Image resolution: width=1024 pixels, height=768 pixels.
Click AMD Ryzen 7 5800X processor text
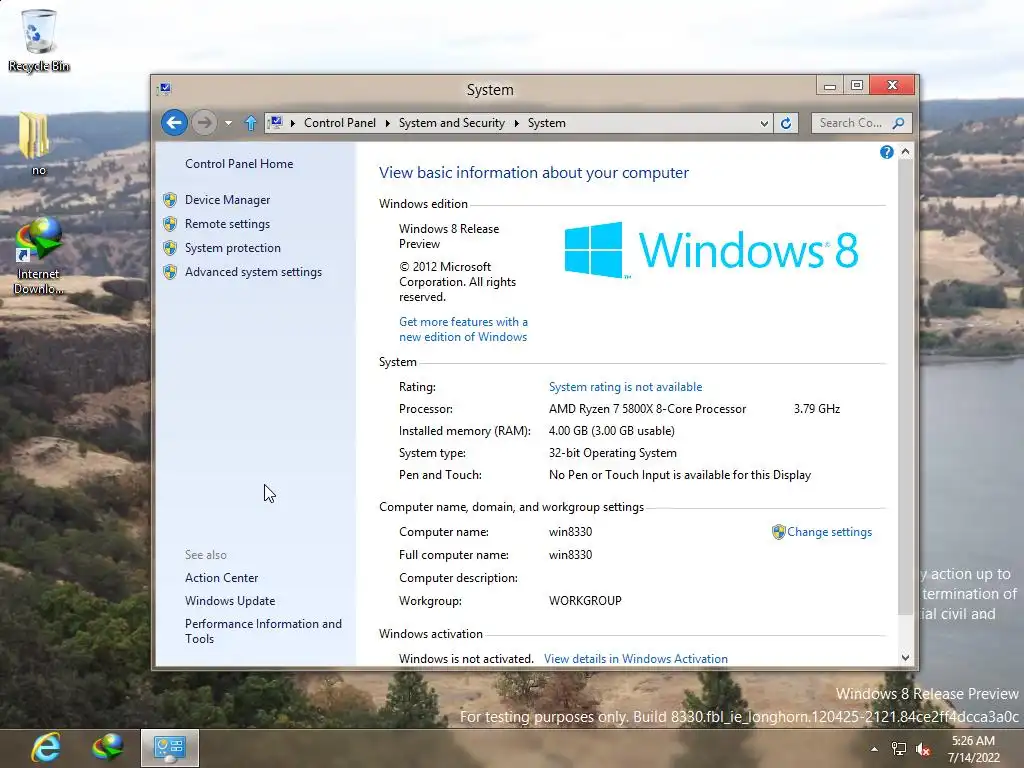[647, 409]
